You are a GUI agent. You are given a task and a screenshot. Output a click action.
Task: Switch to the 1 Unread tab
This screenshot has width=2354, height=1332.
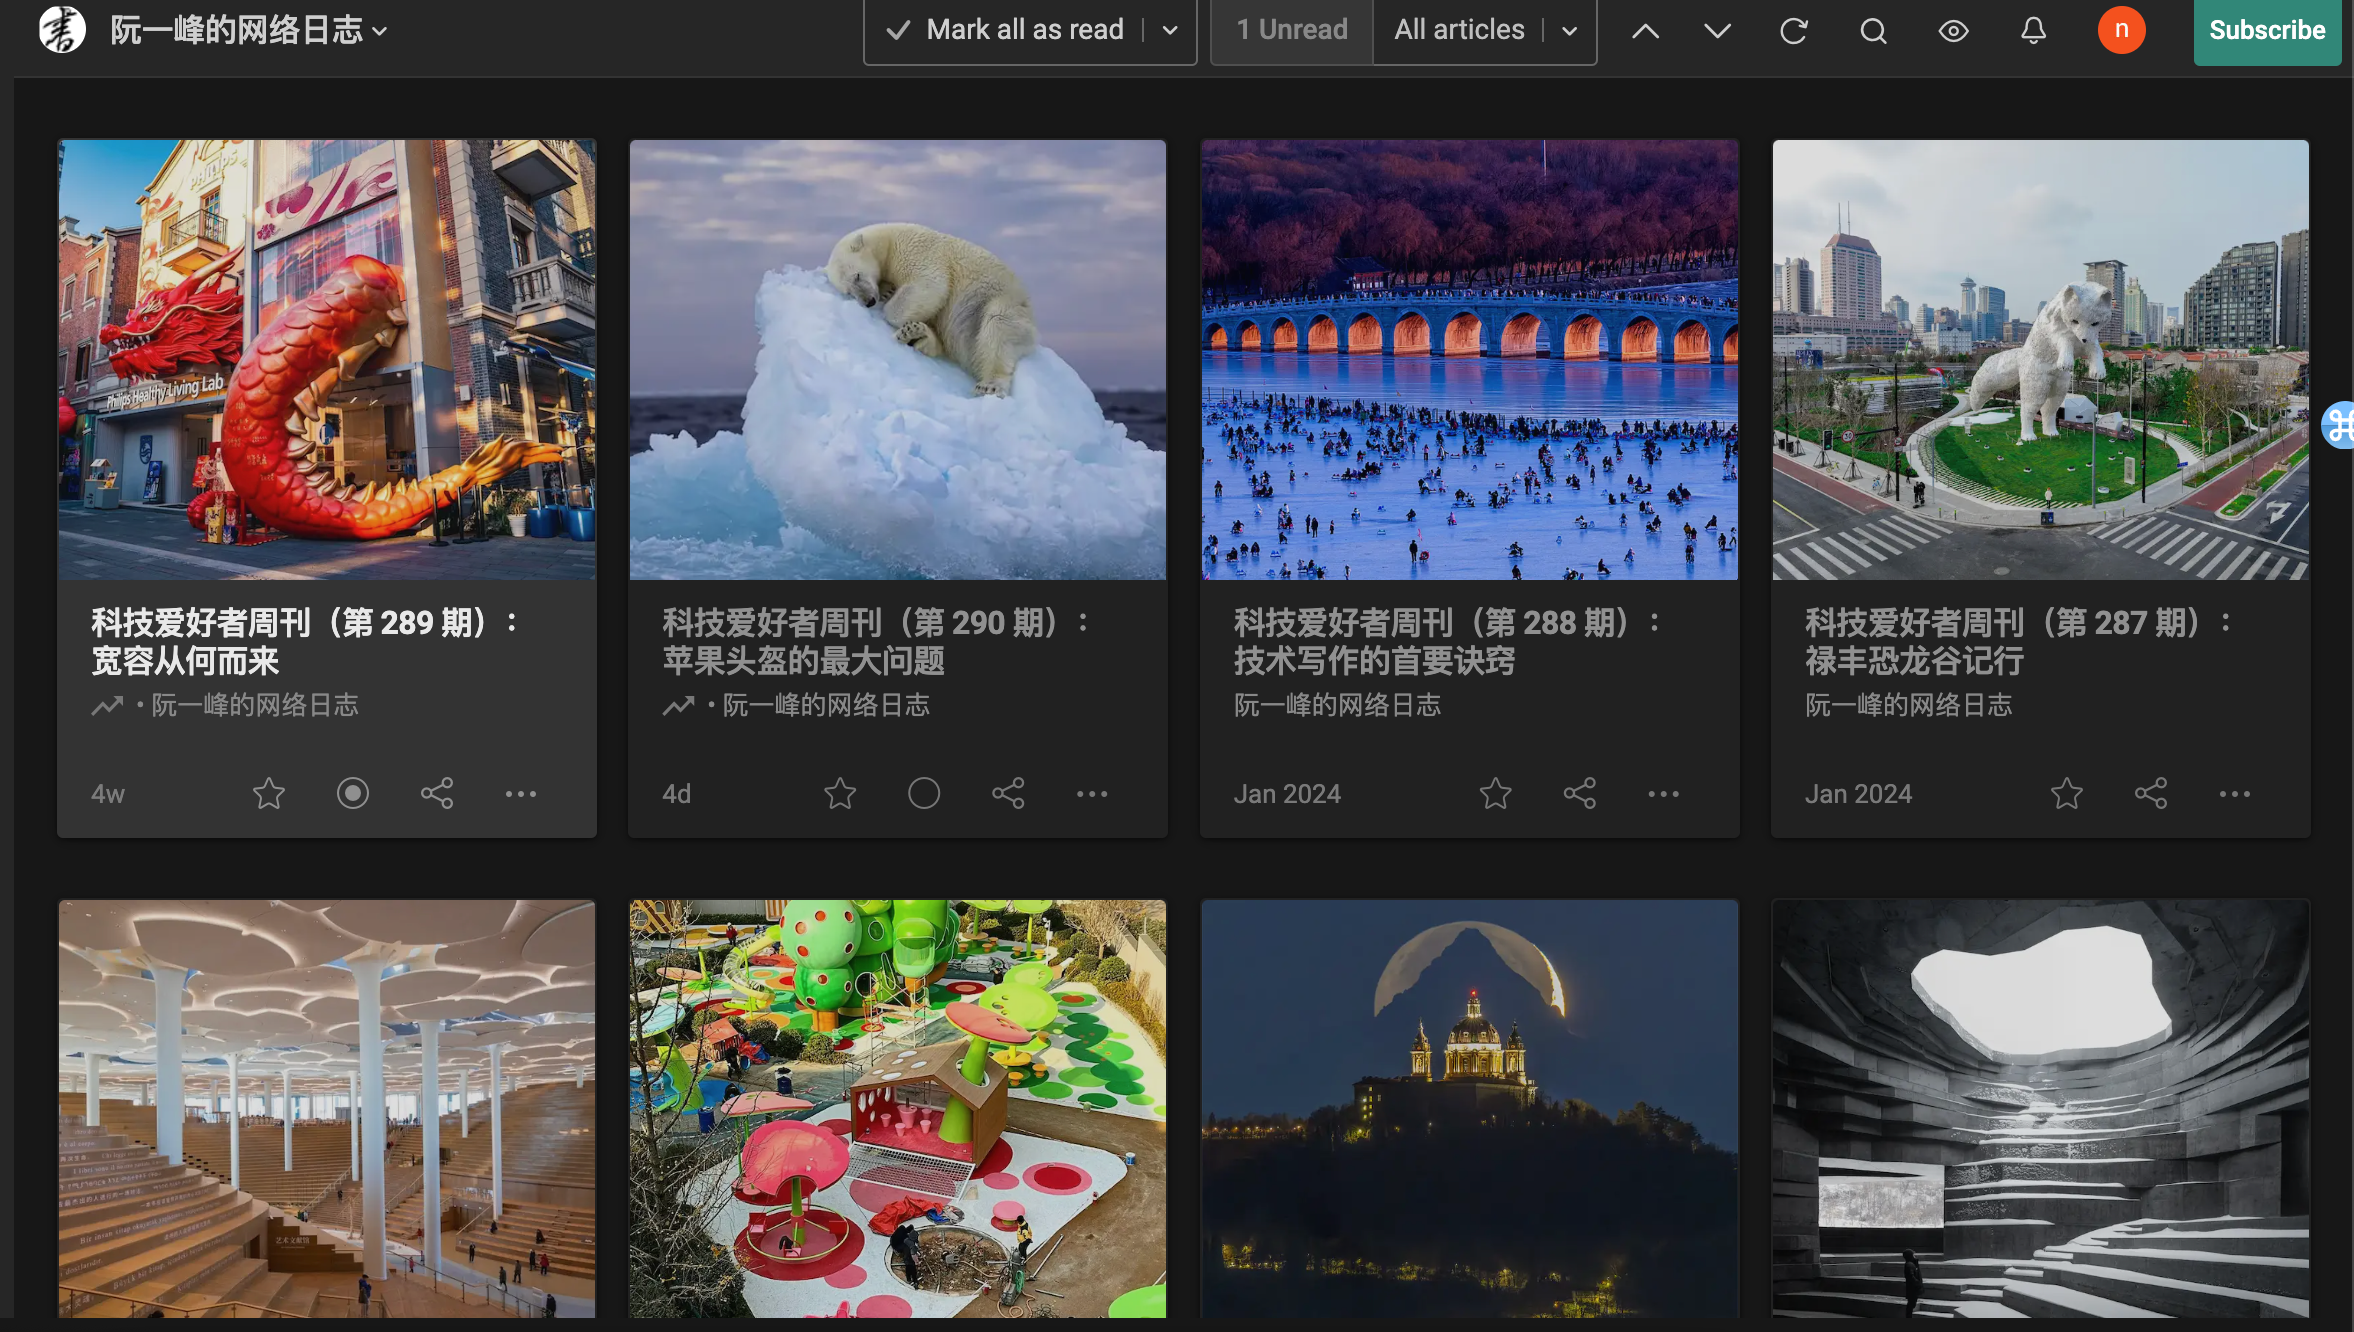point(1292,31)
